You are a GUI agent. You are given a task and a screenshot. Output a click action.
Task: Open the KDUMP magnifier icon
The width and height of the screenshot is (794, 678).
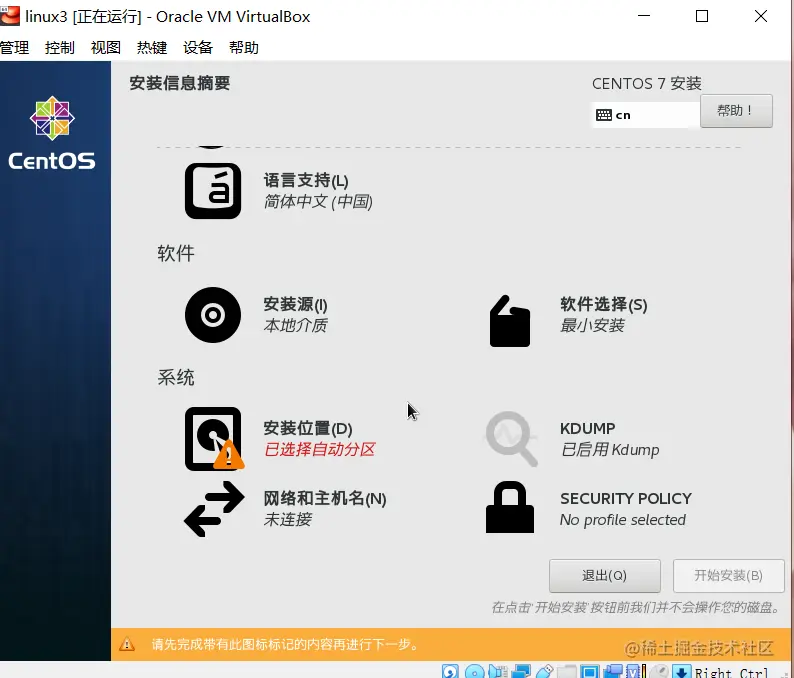pyautogui.click(x=511, y=438)
